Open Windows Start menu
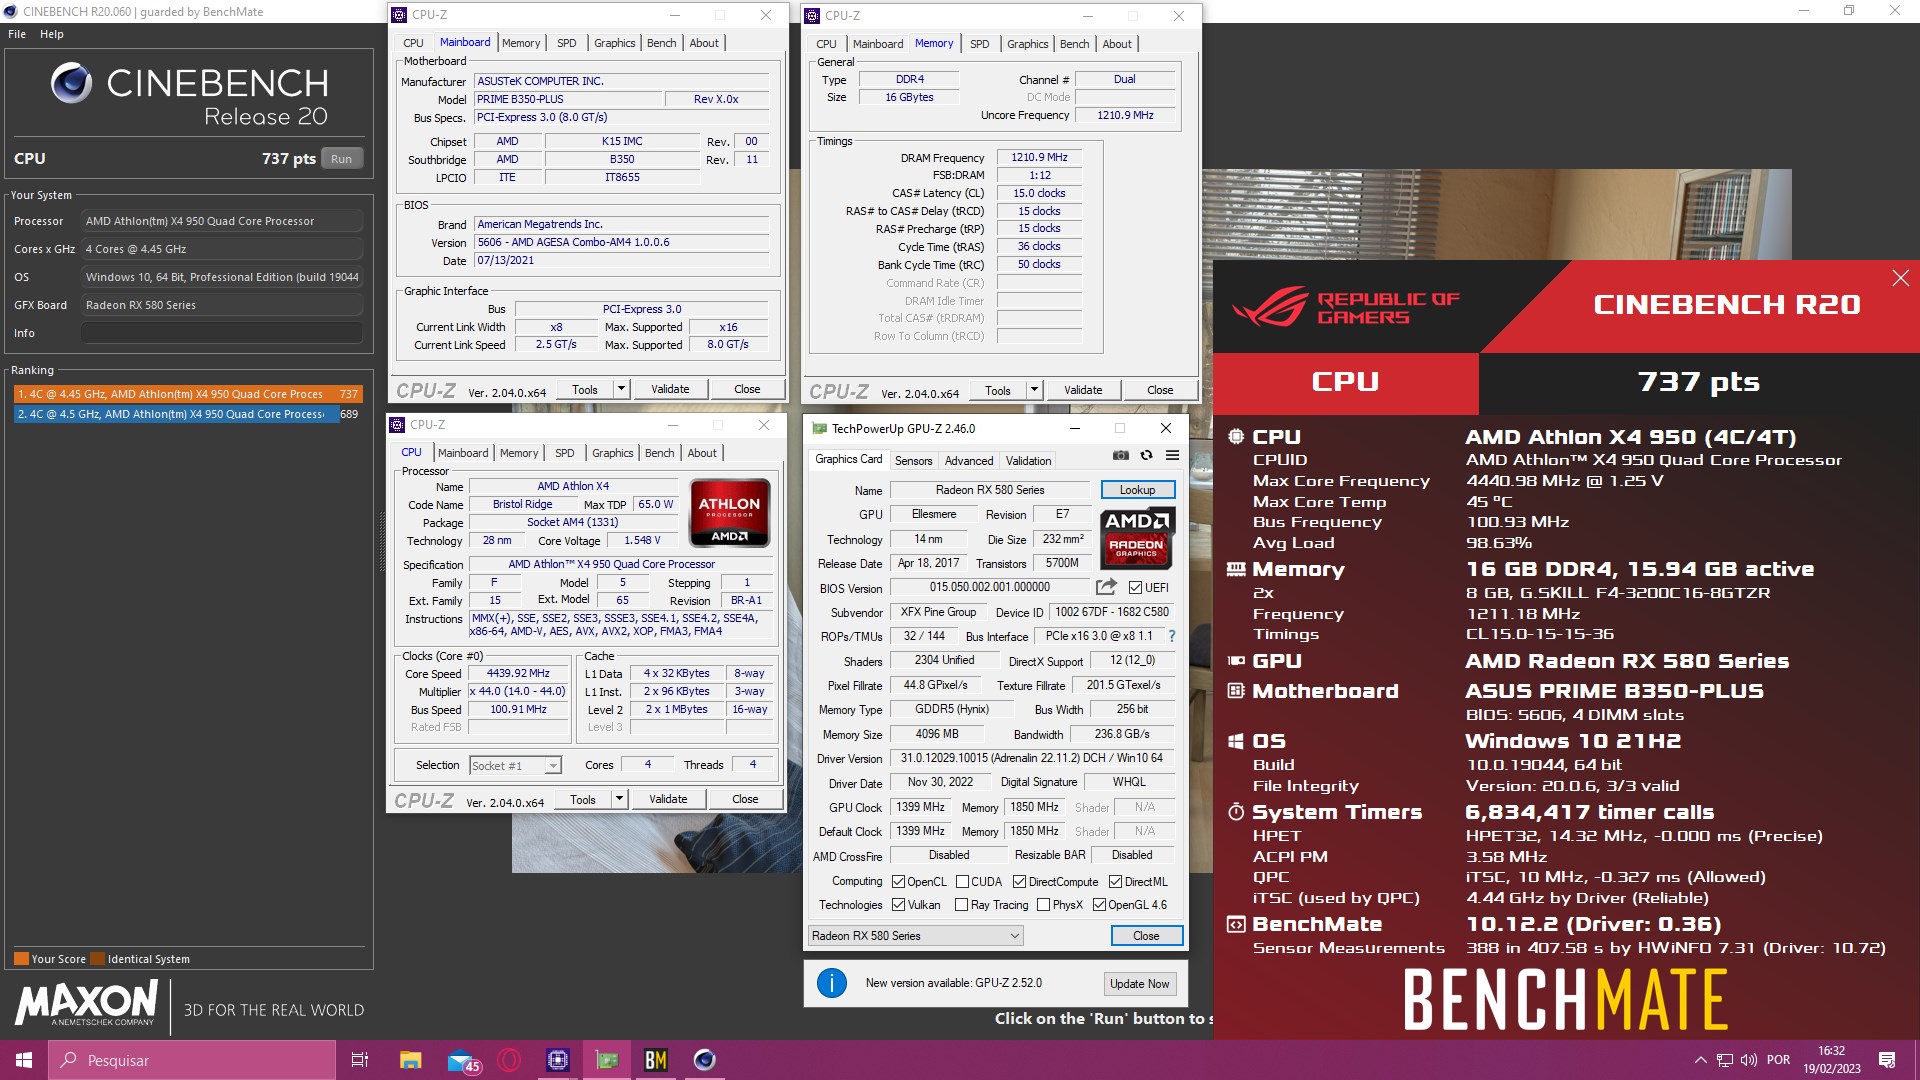Image resolution: width=1920 pixels, height=1080 pixels. (24, 1060)
